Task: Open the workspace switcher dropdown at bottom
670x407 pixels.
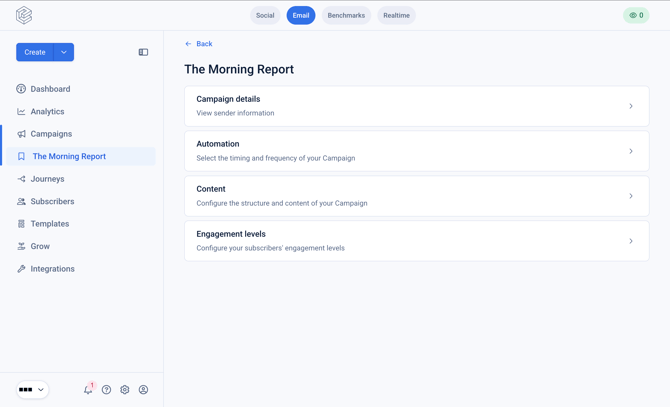Action: click(x=32, y=389)
